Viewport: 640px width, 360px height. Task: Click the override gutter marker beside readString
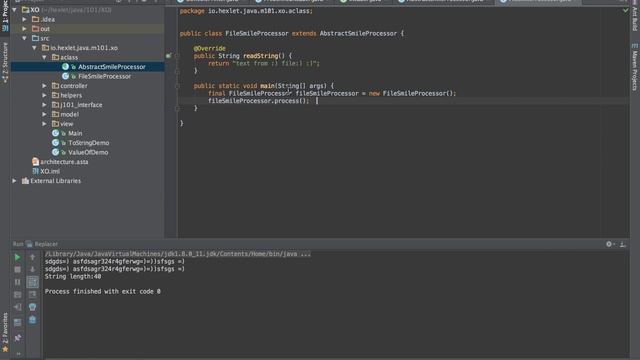point(169,56)
